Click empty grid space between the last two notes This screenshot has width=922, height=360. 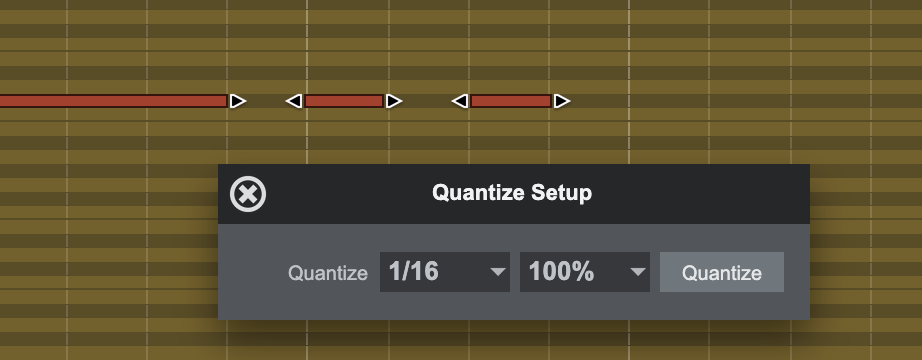[x=427, y=101]
